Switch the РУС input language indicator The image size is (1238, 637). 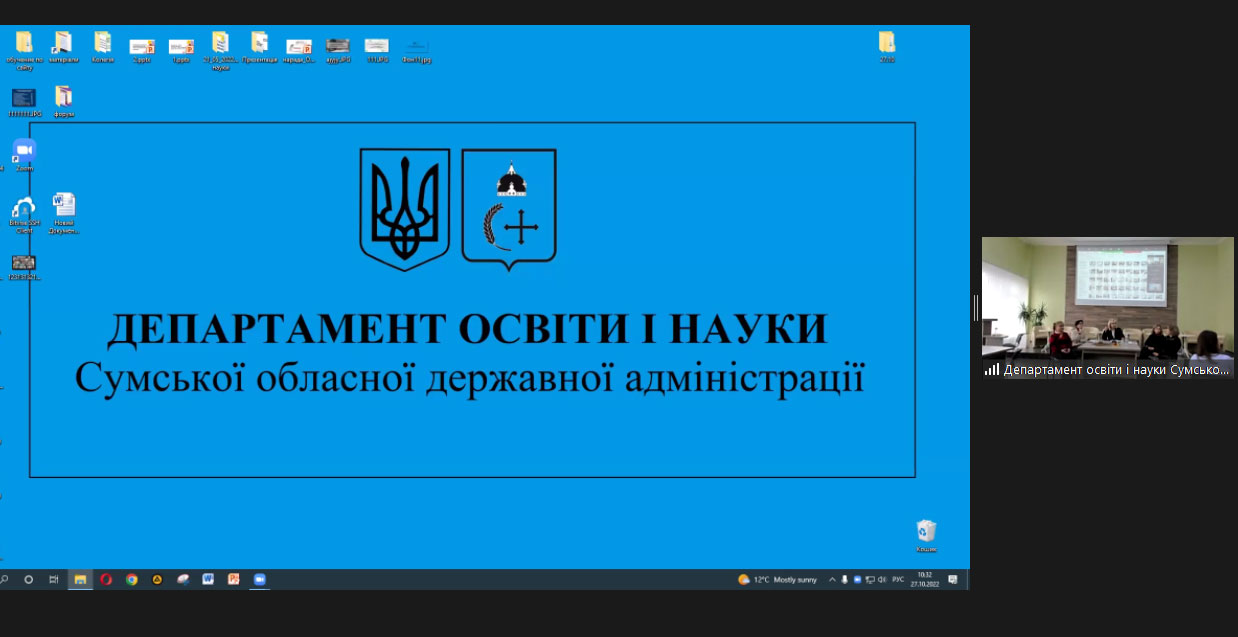point(898,579)
